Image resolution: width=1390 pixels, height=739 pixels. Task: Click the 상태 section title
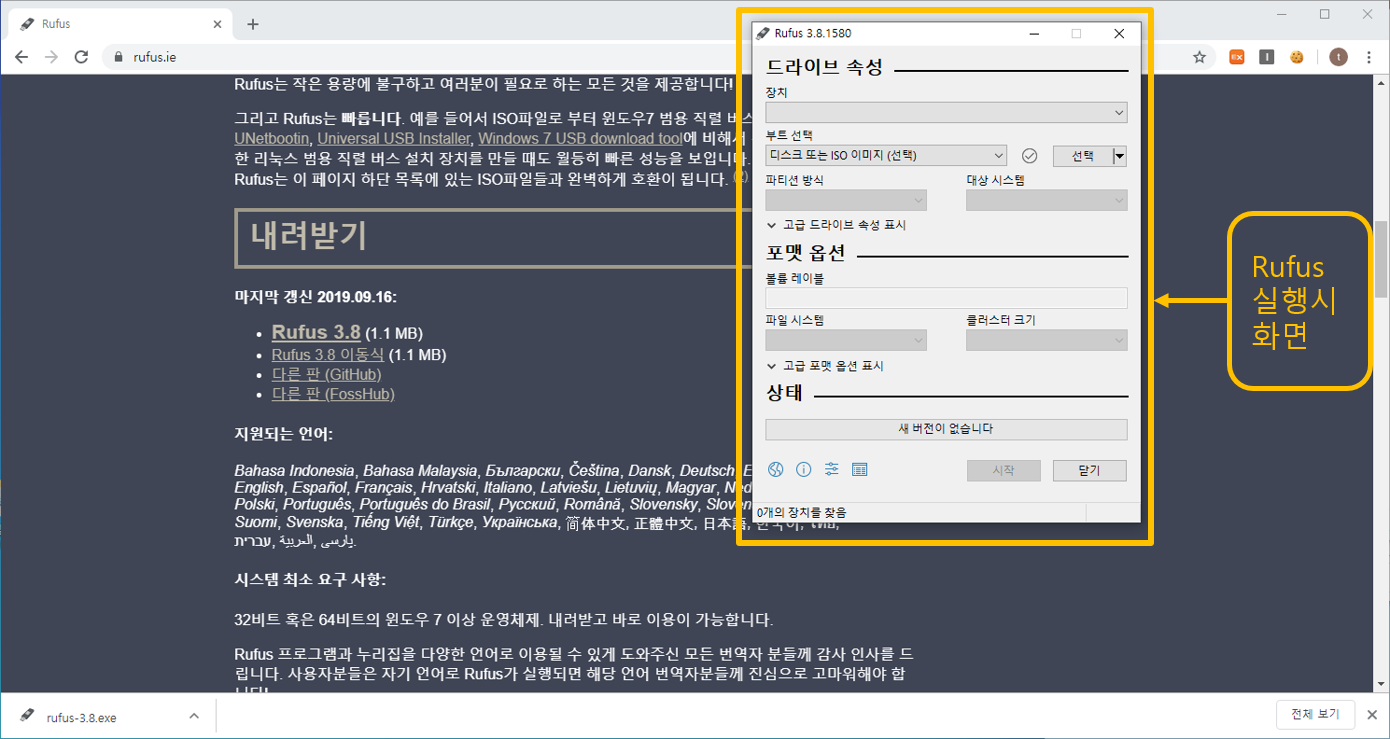[x=785, y=393]
